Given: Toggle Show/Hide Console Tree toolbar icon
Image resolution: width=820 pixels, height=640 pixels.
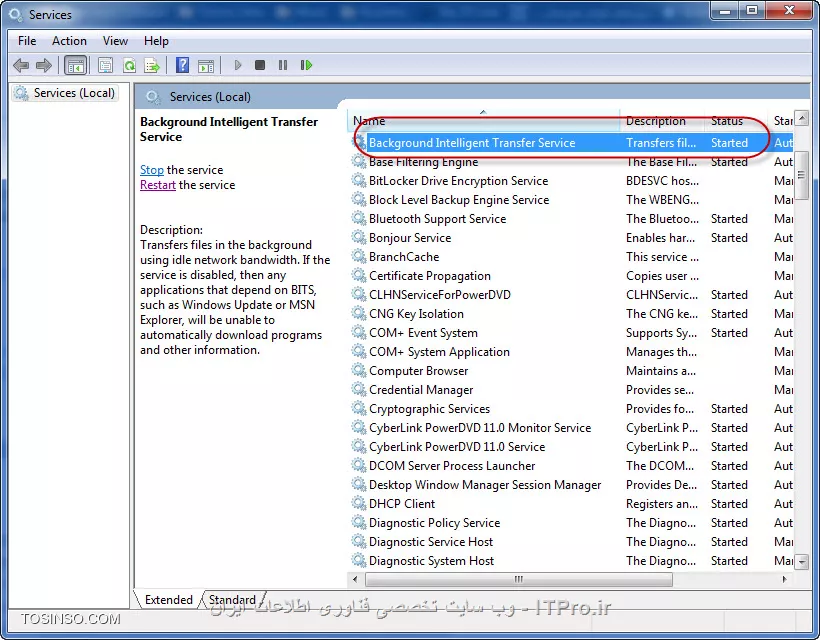Looking at the screenshot, I should point(75,65).
